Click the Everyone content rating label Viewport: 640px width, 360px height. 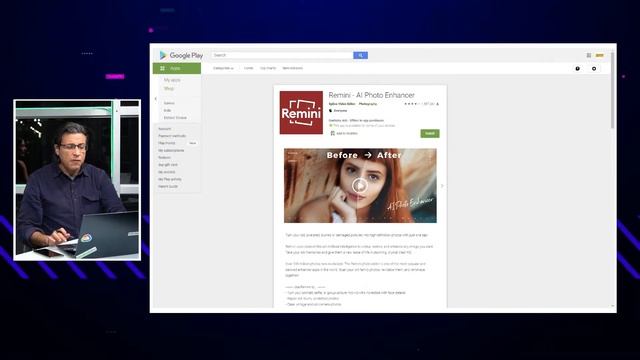[340, 111]
